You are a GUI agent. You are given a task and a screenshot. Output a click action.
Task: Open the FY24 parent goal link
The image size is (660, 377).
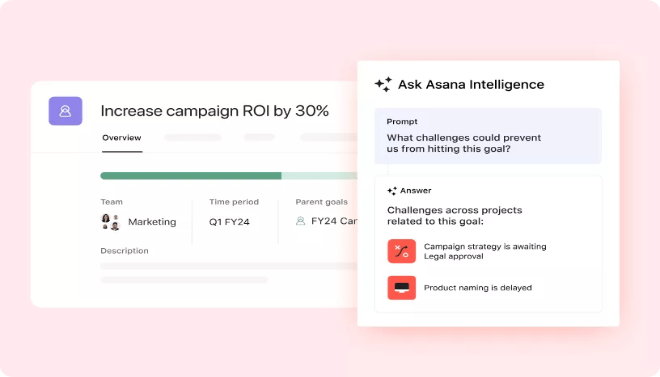[334, 221]
